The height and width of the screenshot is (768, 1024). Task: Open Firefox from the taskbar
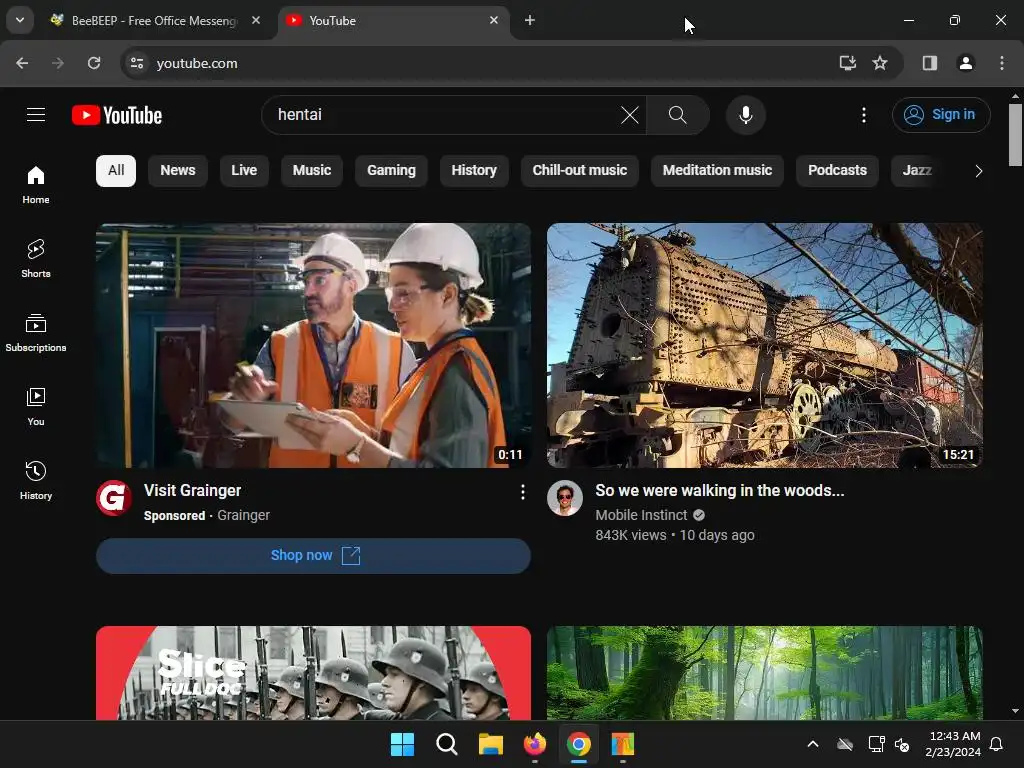click(x=535, y=744)
